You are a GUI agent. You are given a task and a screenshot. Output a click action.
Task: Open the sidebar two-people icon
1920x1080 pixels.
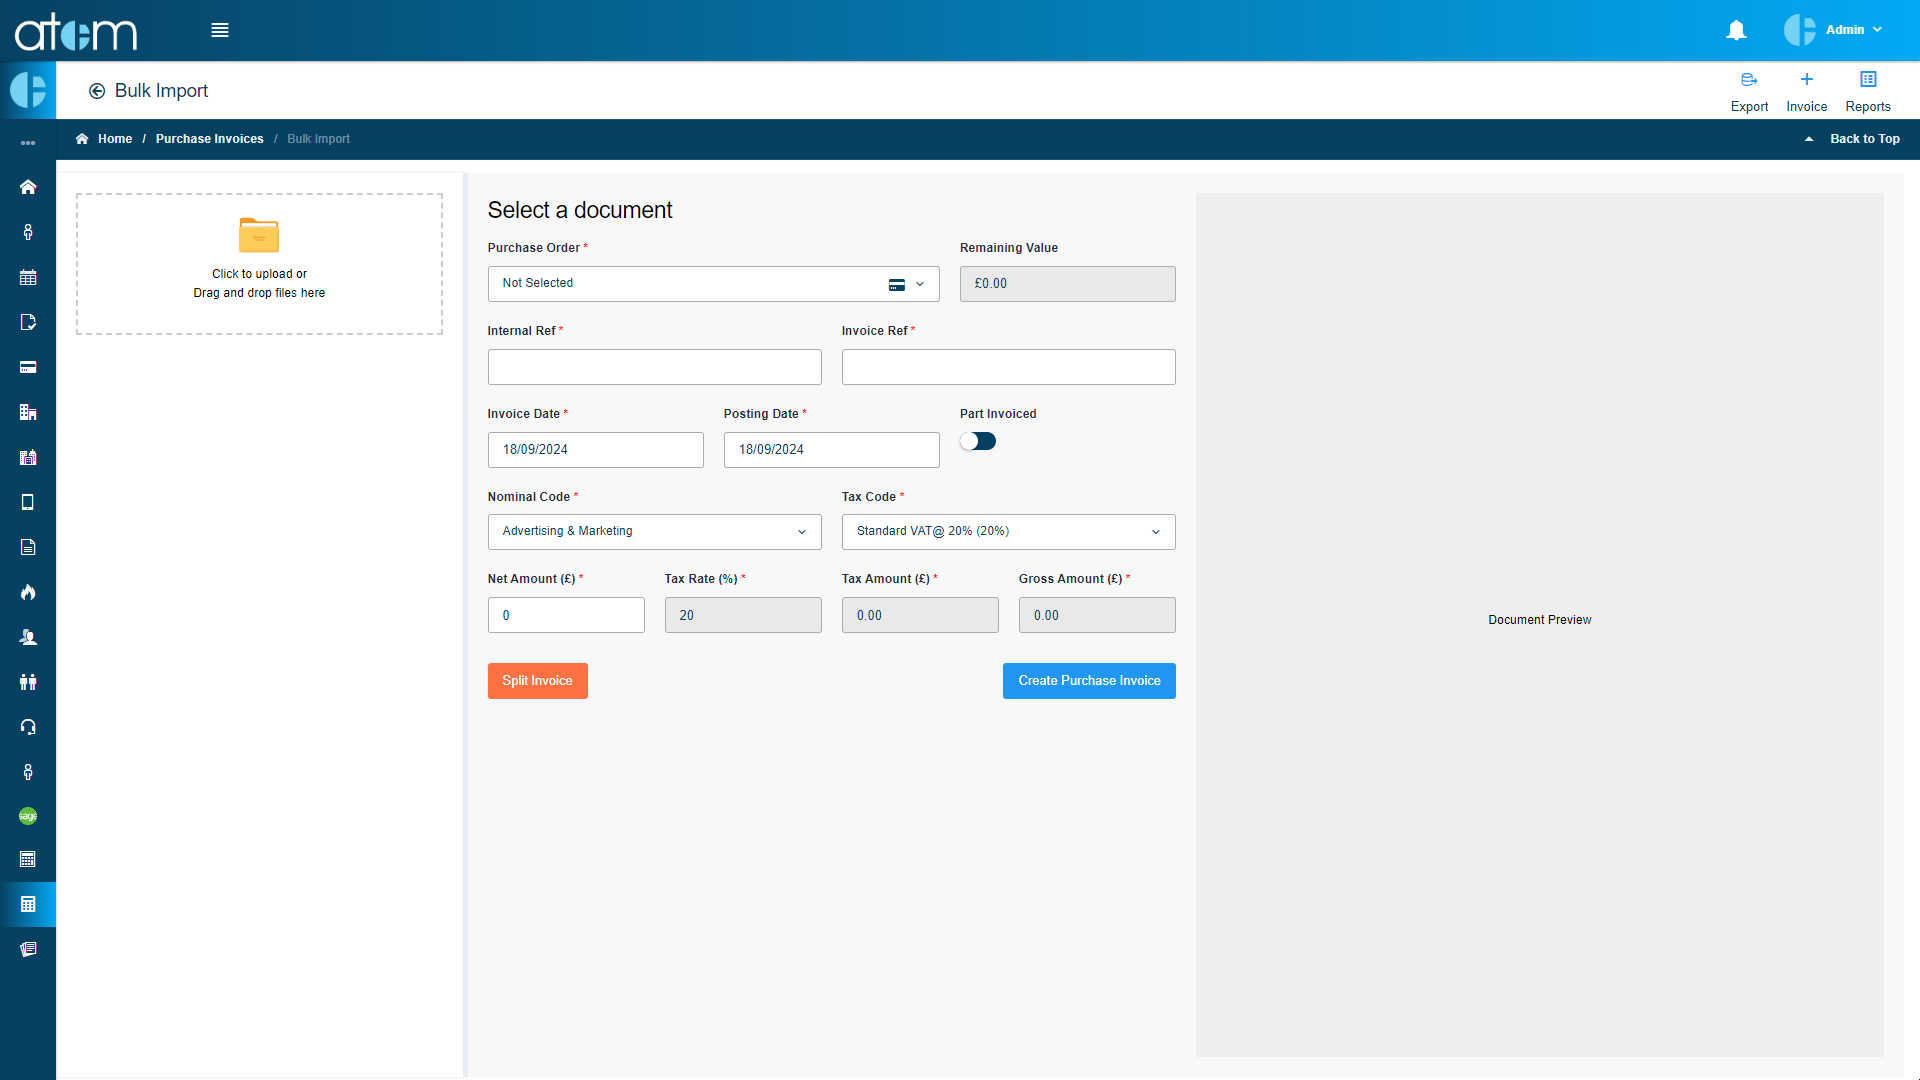coord(28,682)
